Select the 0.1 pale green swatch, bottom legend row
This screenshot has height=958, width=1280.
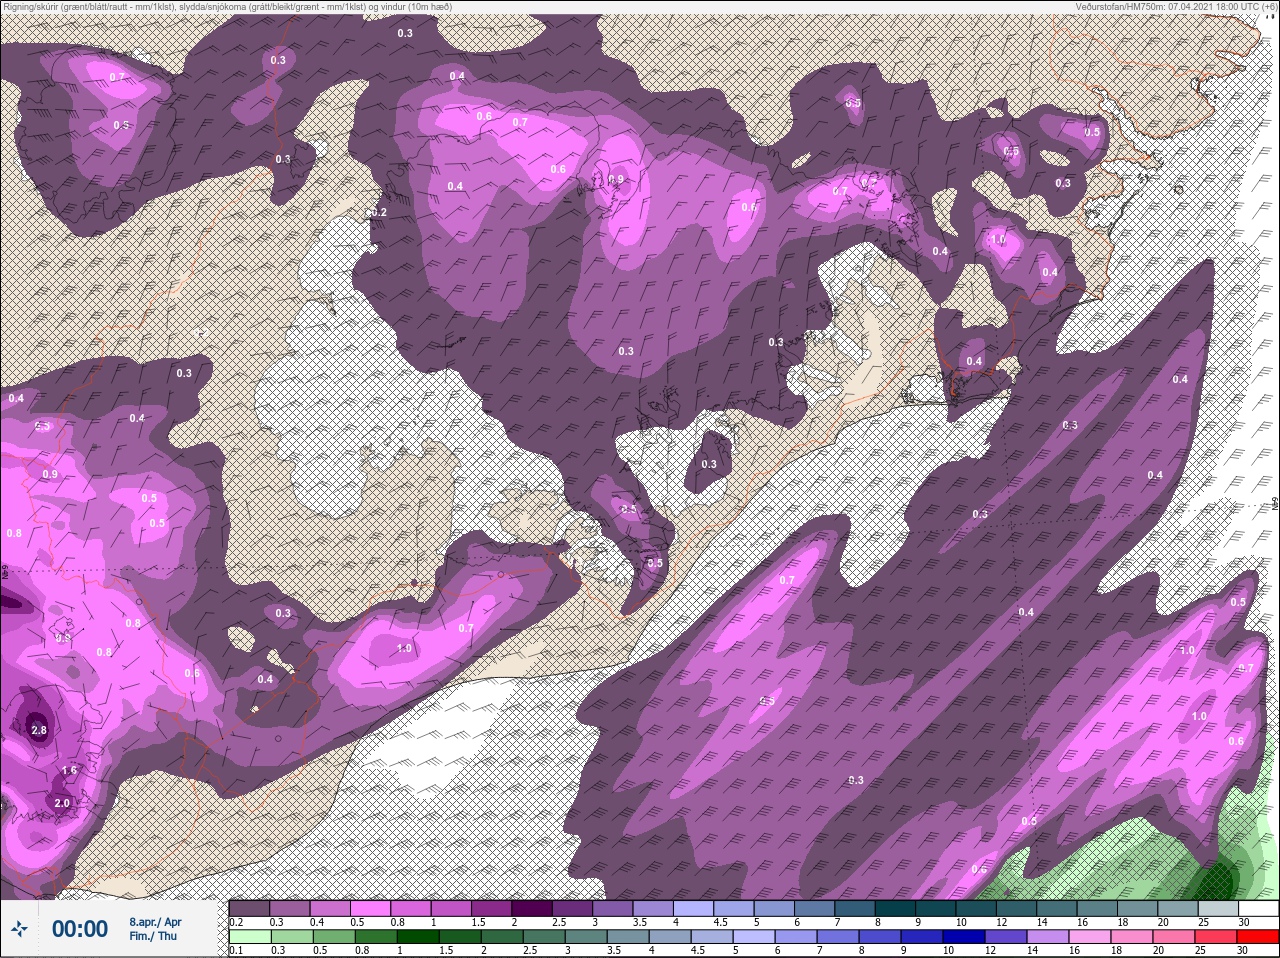249,937
